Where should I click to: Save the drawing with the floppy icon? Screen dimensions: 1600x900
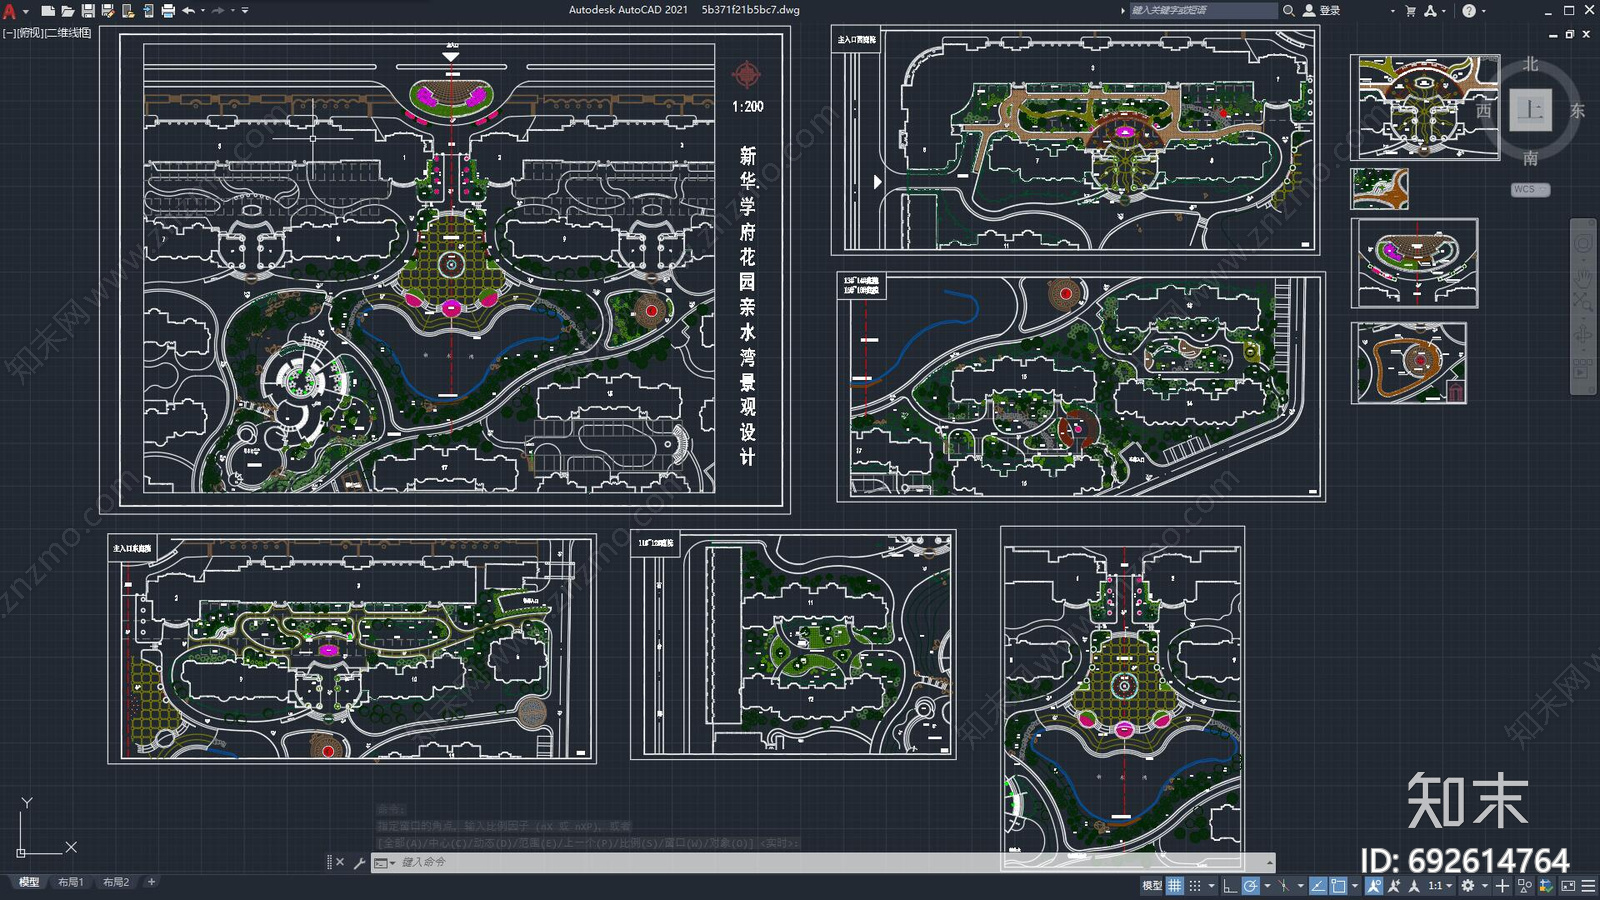(88, 11)
